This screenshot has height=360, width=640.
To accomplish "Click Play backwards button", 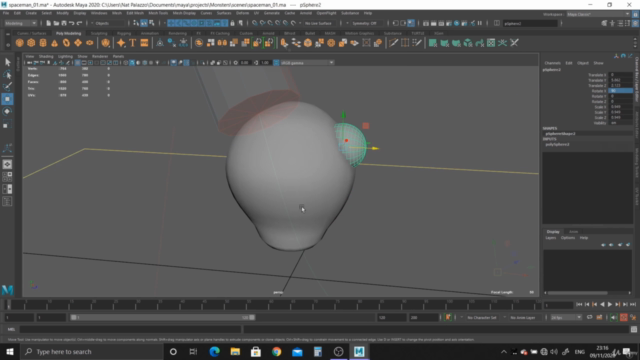I will pyautogui.click(x=602, y=304).
